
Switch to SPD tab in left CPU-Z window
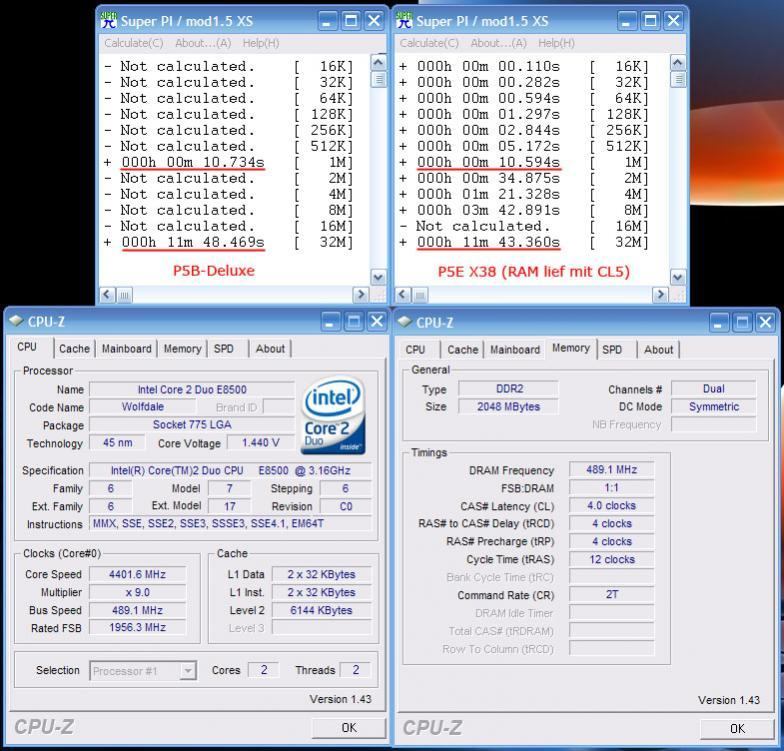pyautogui.click(x=224, y=348)
